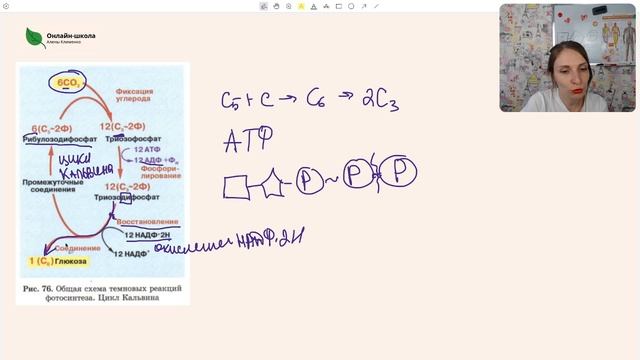Click the Рис. 76 figure caption
The width and height of the screenshot is (640, 360).
[x=102, y=293]
